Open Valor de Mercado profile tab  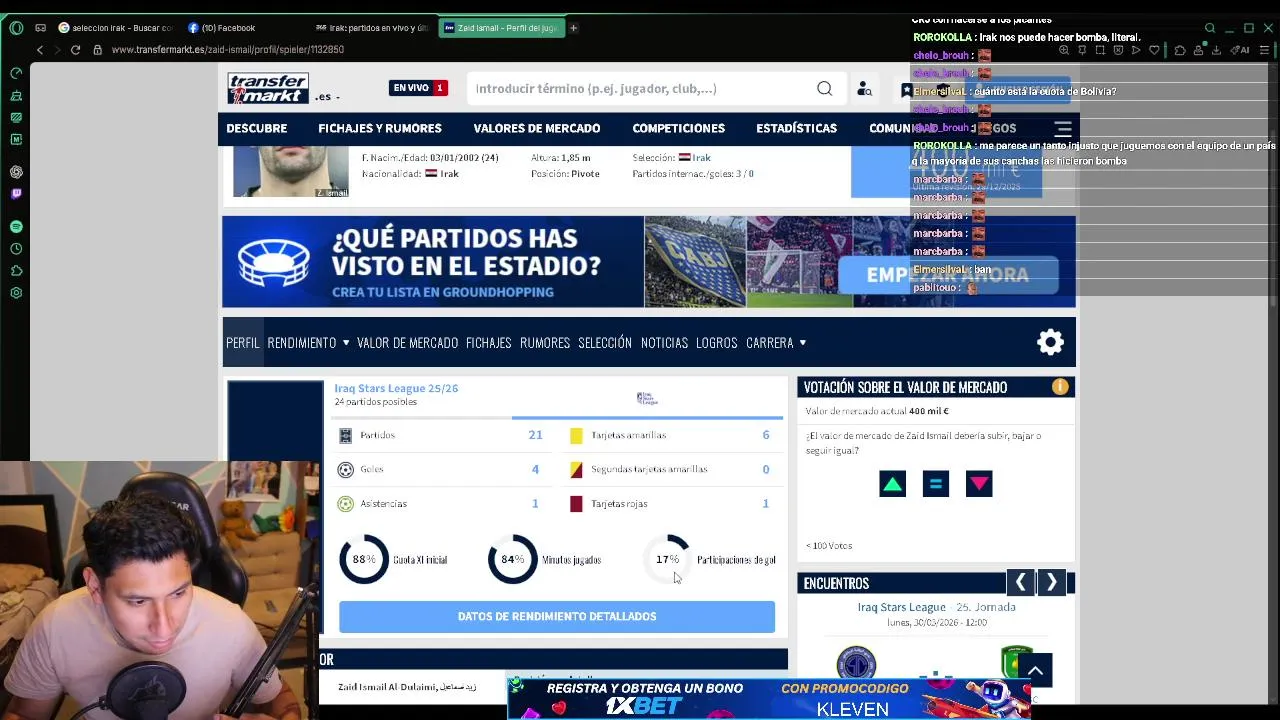point(407,343)
